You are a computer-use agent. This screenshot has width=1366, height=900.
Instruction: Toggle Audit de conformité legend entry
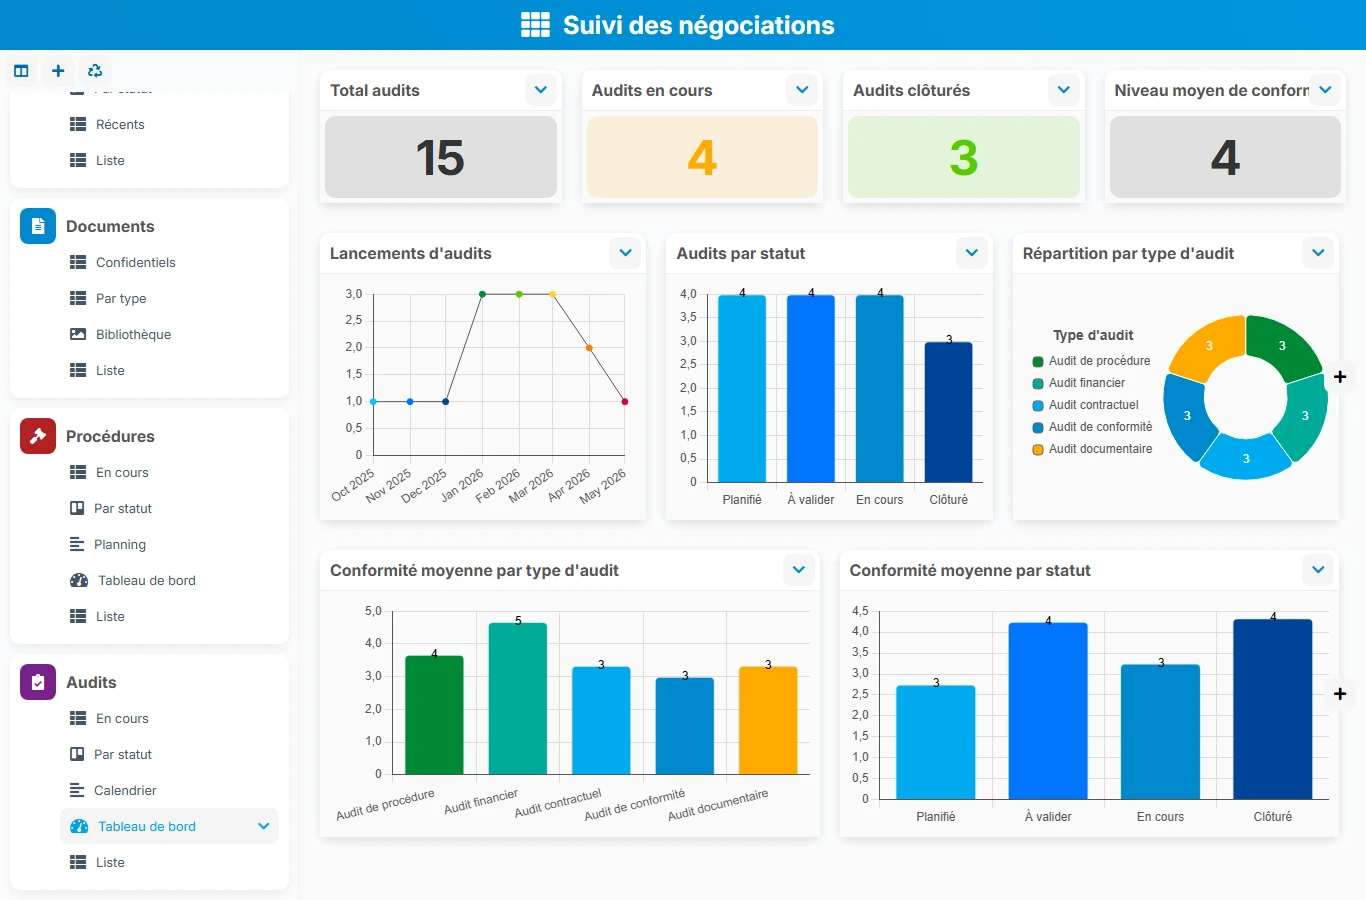[x=1092, y=427]
